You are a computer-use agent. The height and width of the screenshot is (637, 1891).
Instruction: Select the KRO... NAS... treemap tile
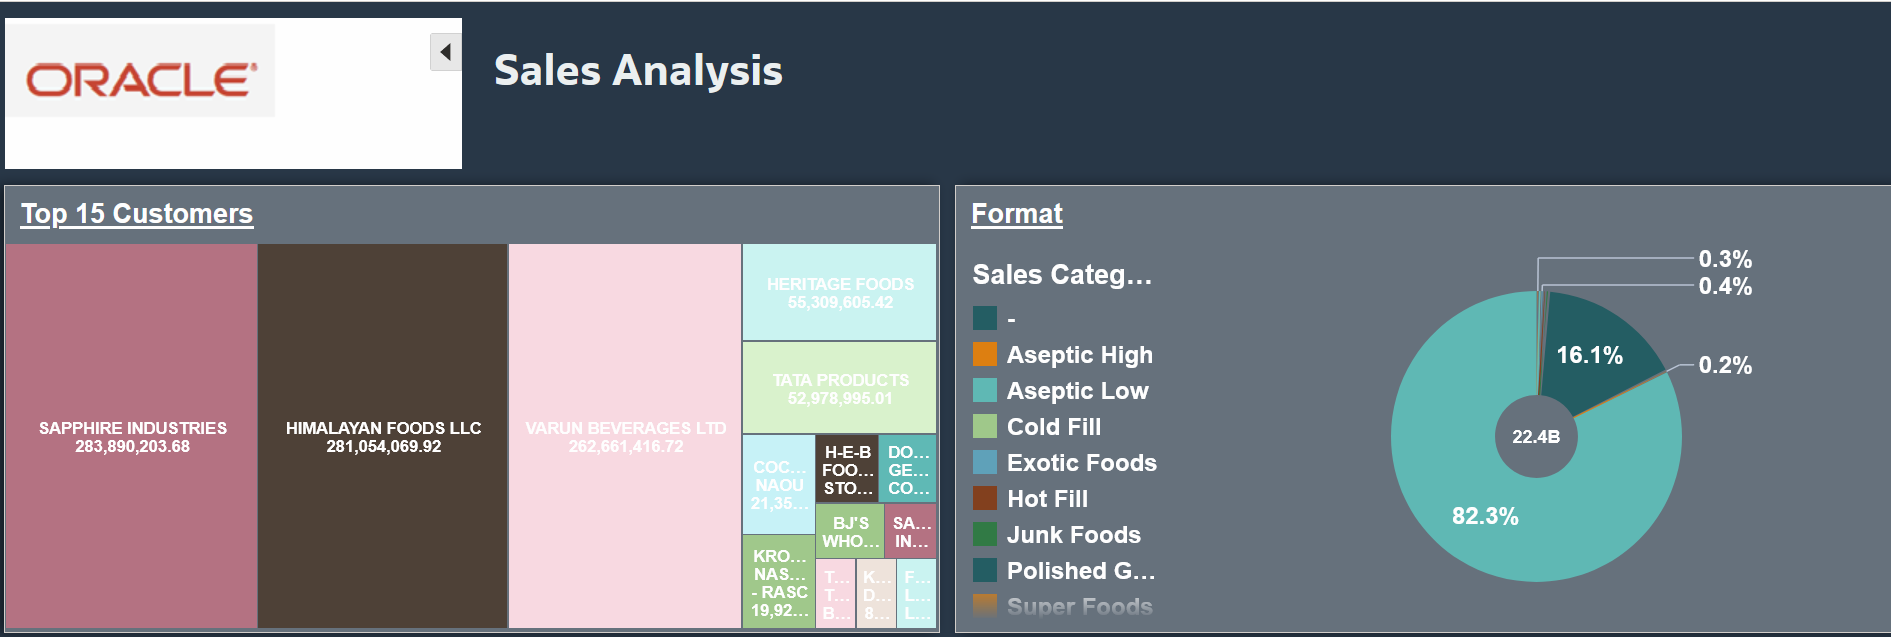pyautogui.click(x=779, y=582)
